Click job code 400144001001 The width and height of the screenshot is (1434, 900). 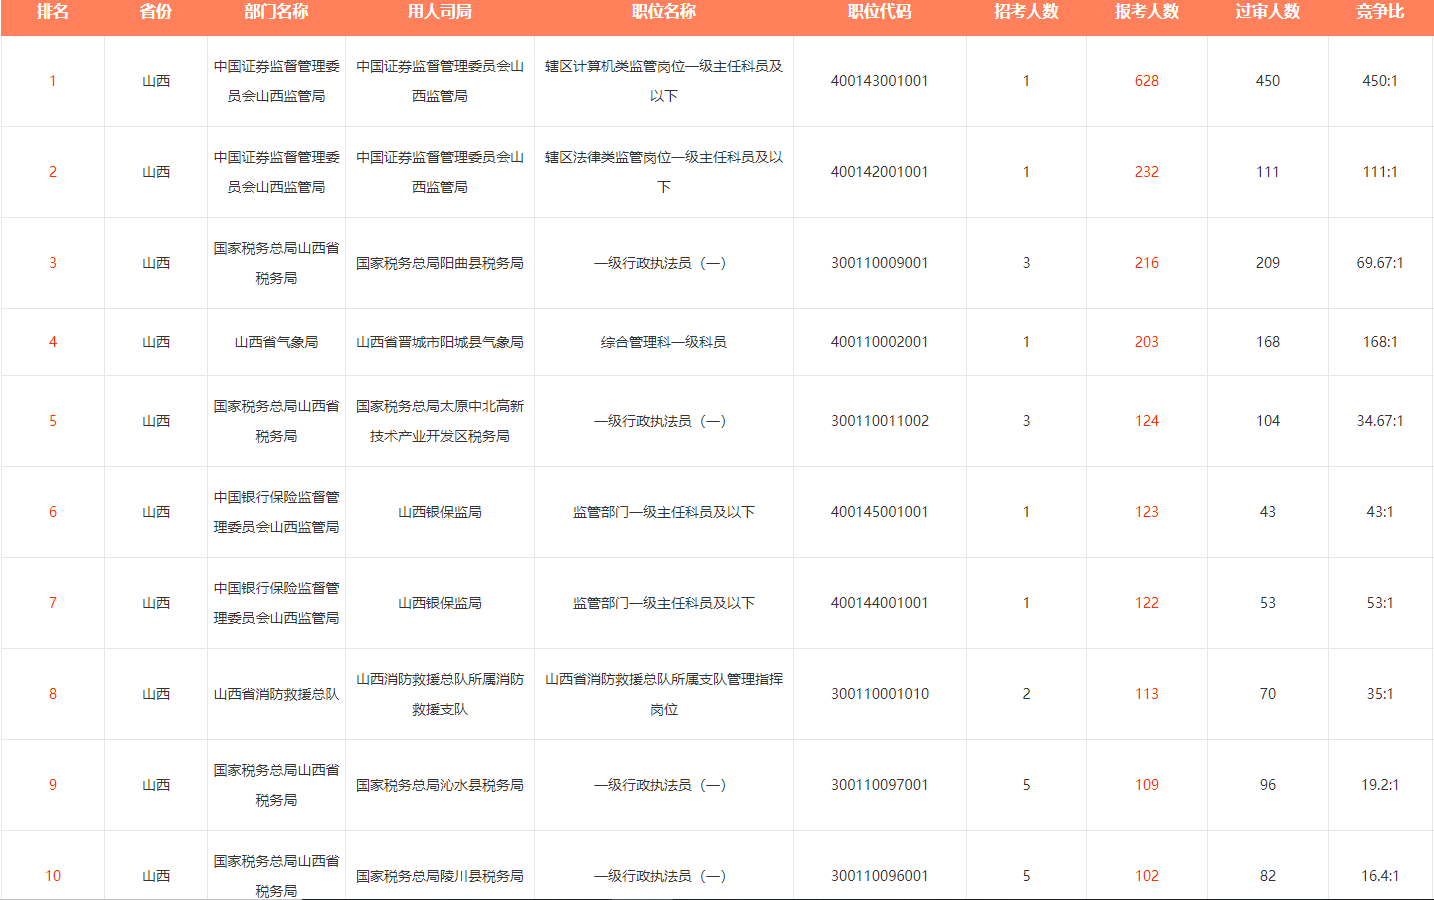(x=879, y=603)
